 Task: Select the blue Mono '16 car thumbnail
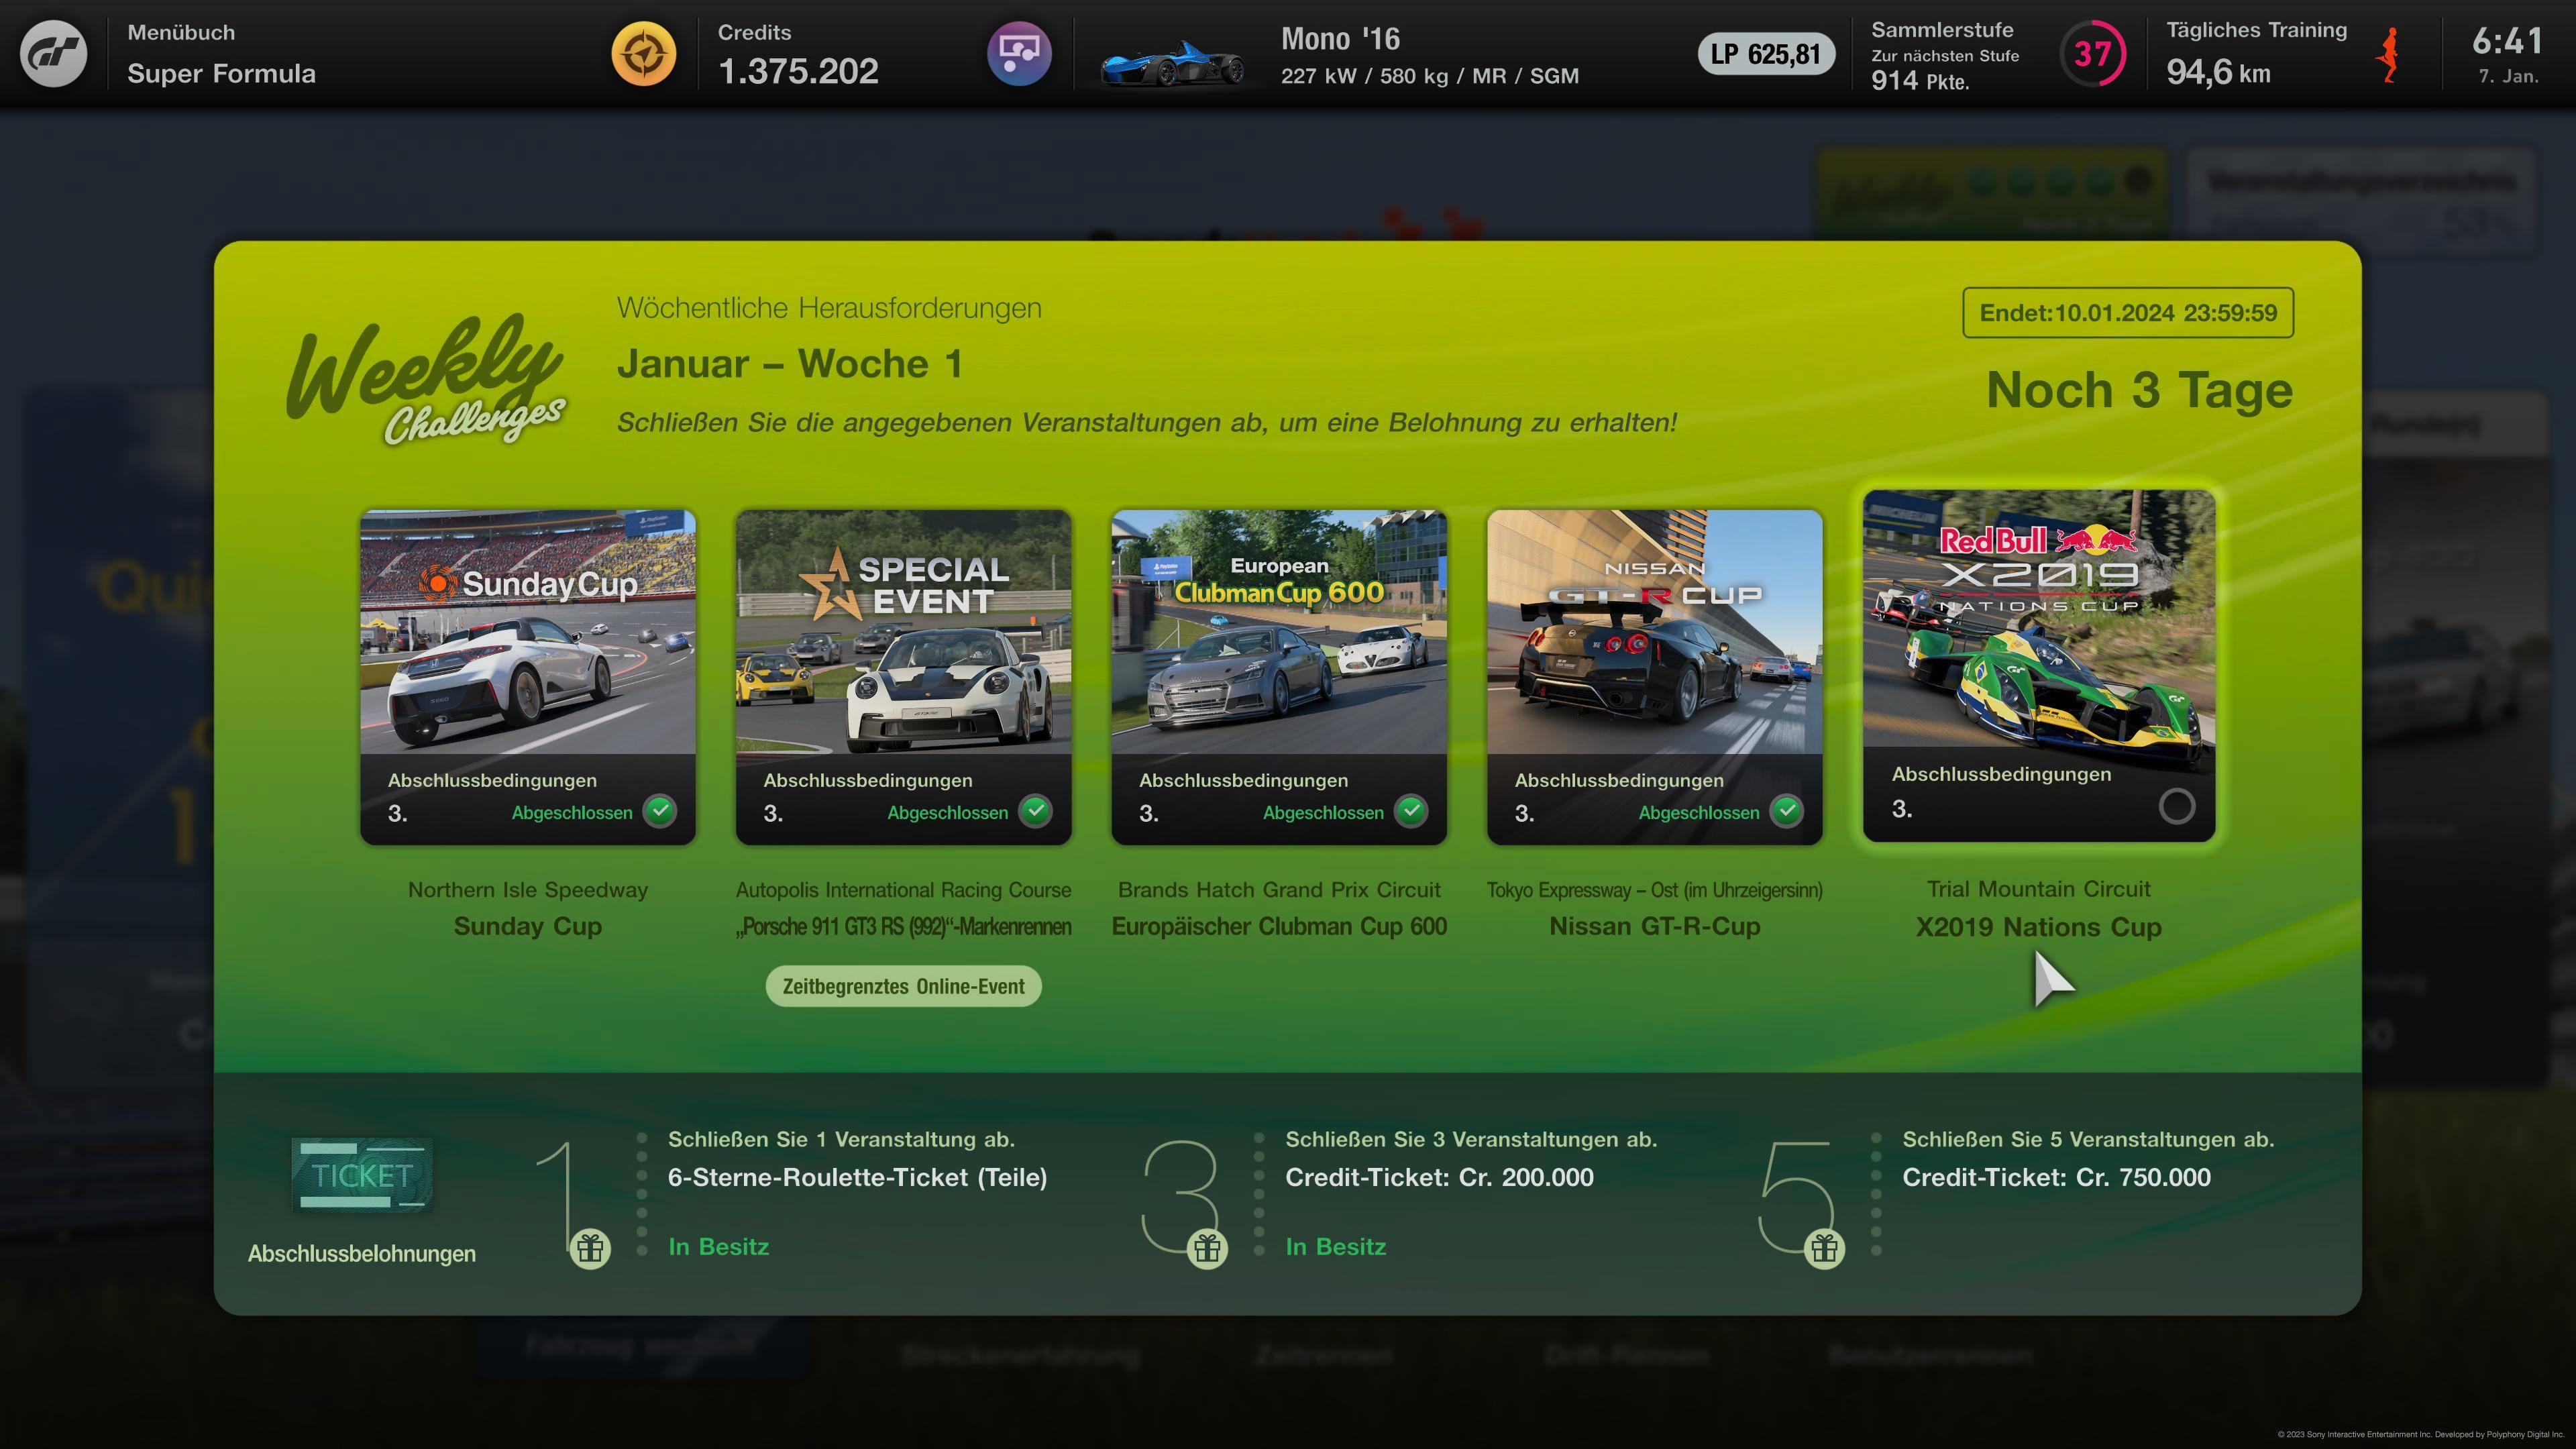pyautogui.click(x=1172, y=62)
